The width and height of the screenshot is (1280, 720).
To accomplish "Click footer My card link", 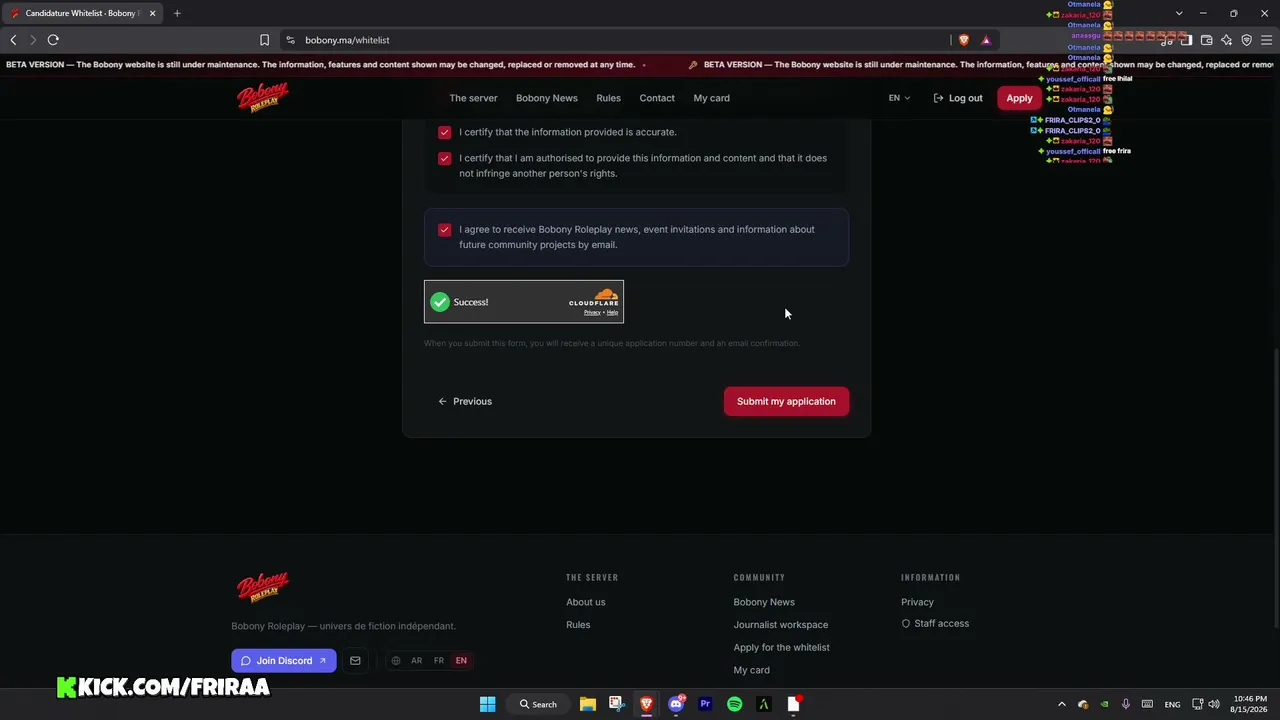I will pos(752,670).
